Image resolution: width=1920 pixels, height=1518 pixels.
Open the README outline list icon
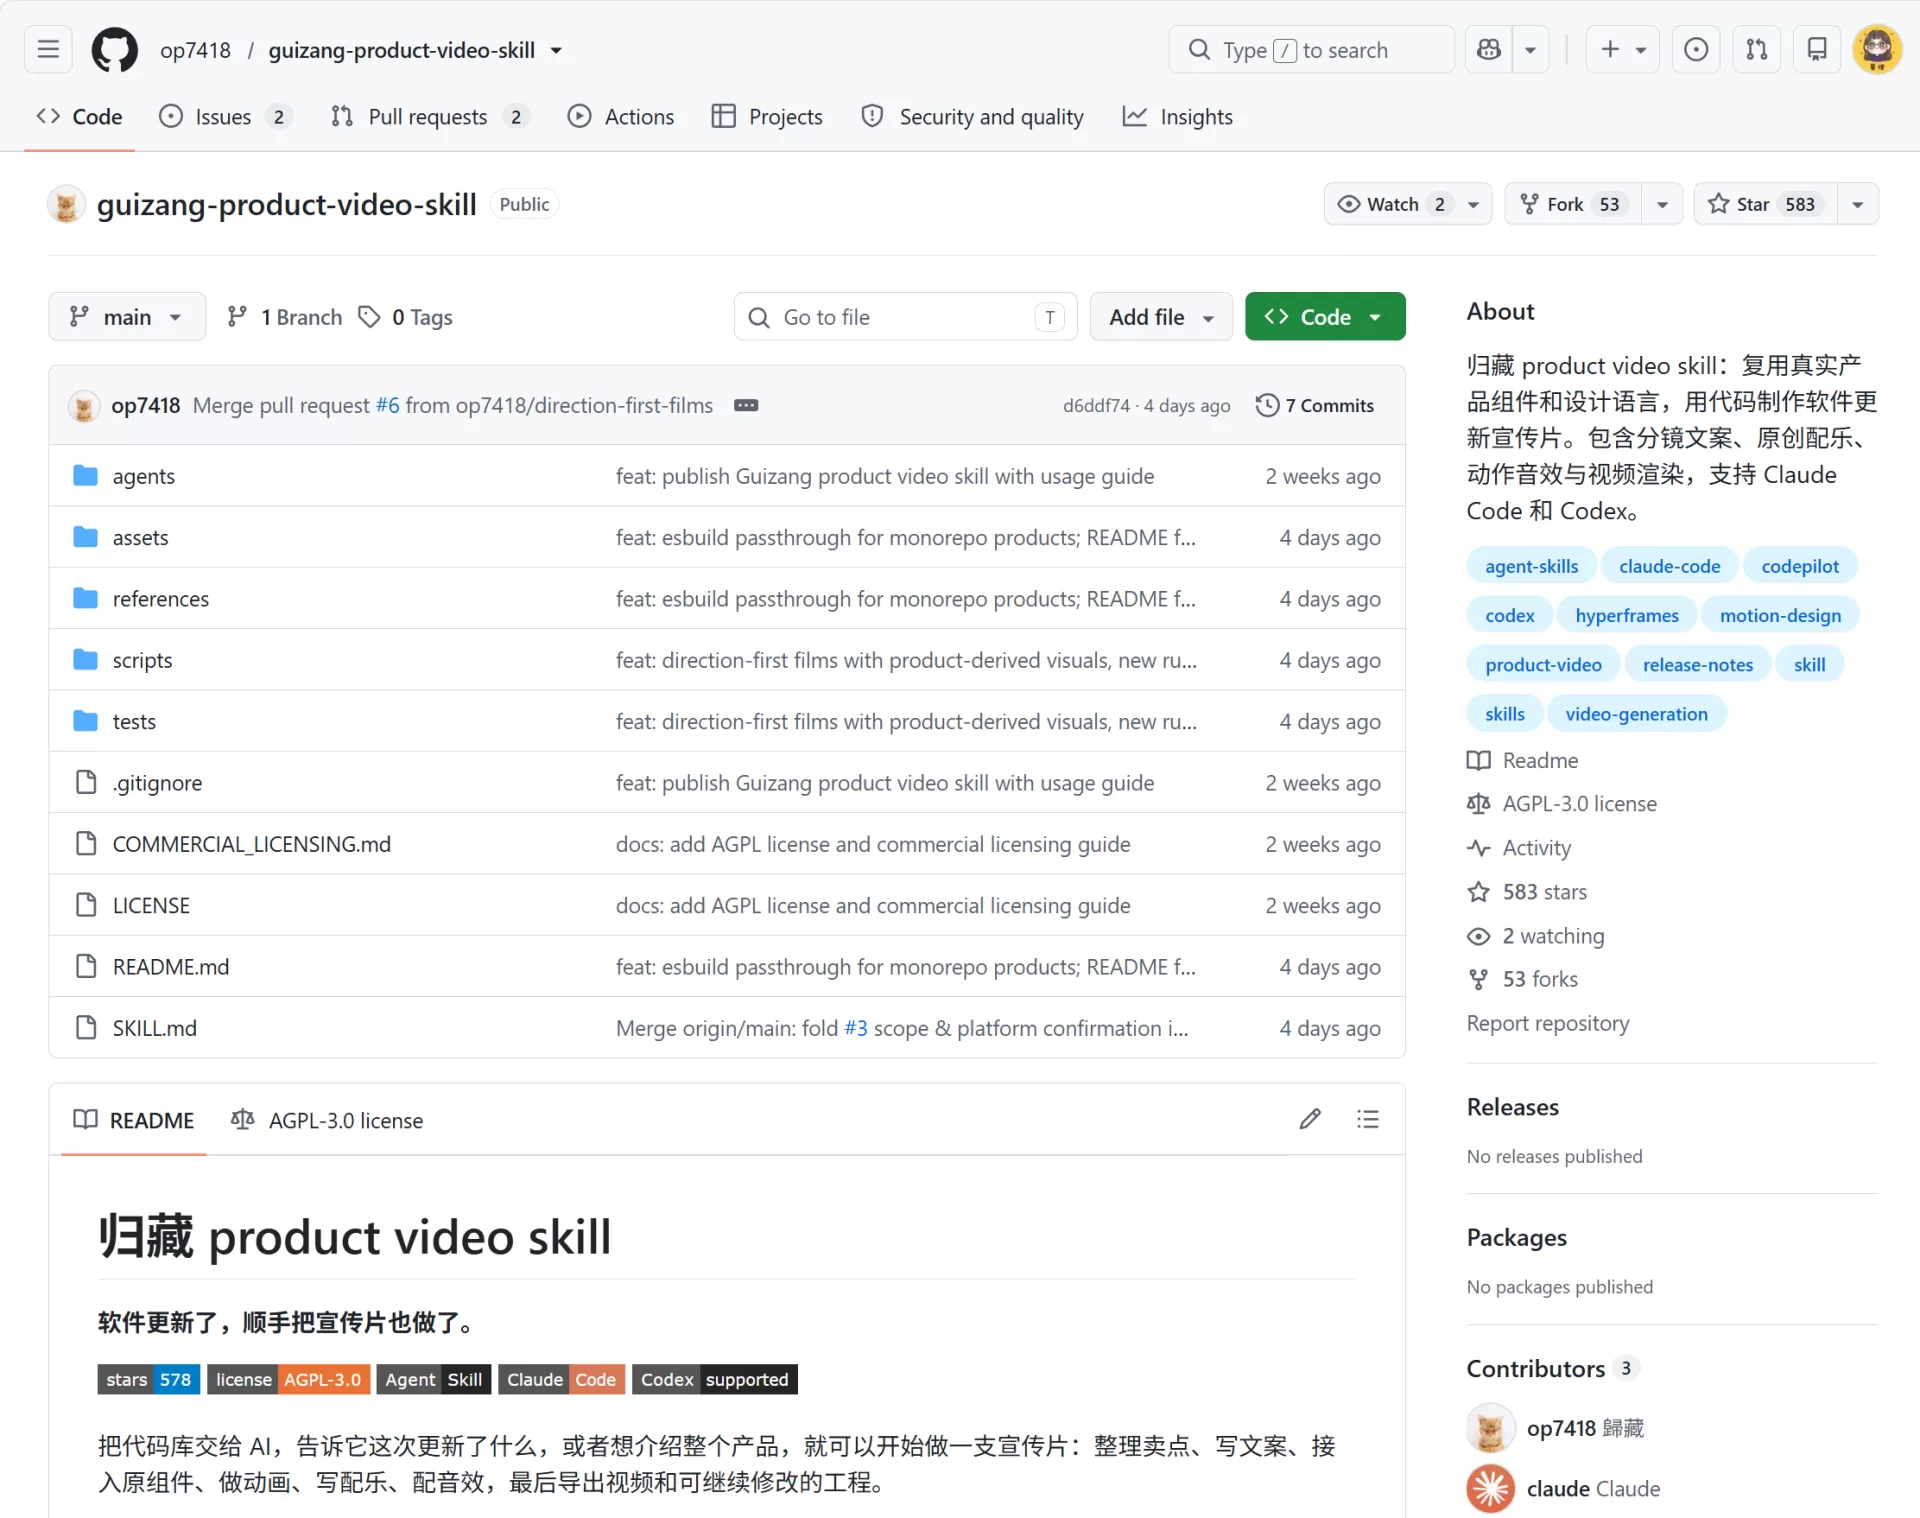pyautogui.click(x=1368, y=1119)
